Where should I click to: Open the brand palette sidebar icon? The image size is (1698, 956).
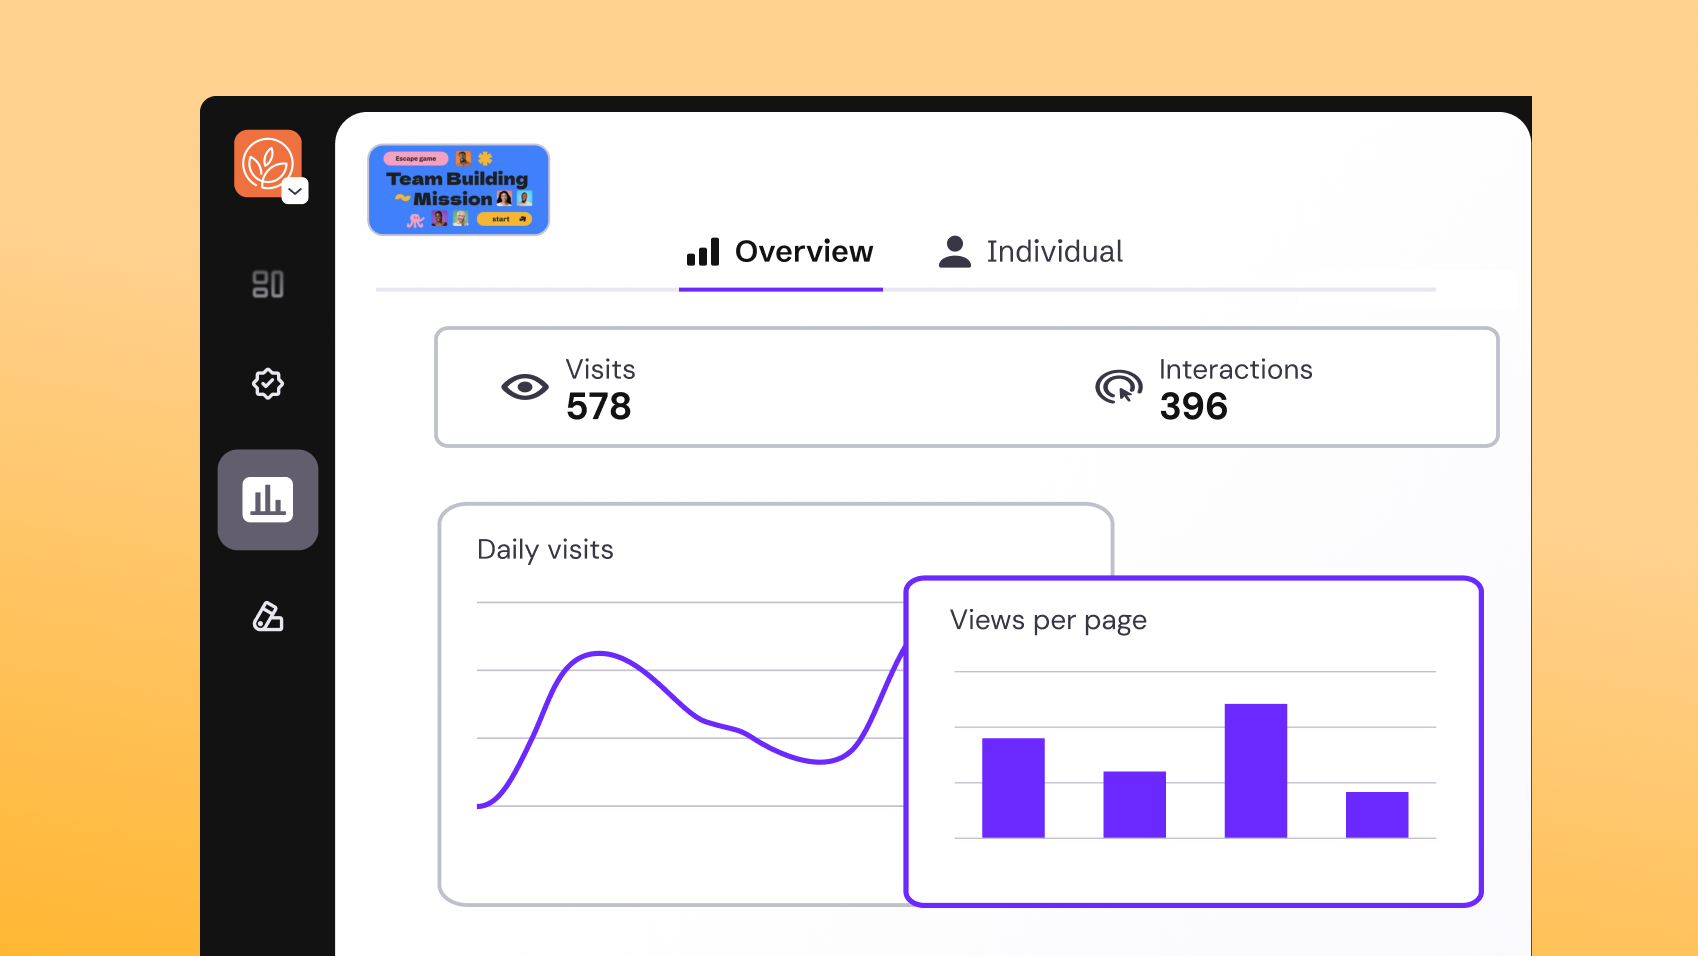pyautogui.click(x=268, y=616)
